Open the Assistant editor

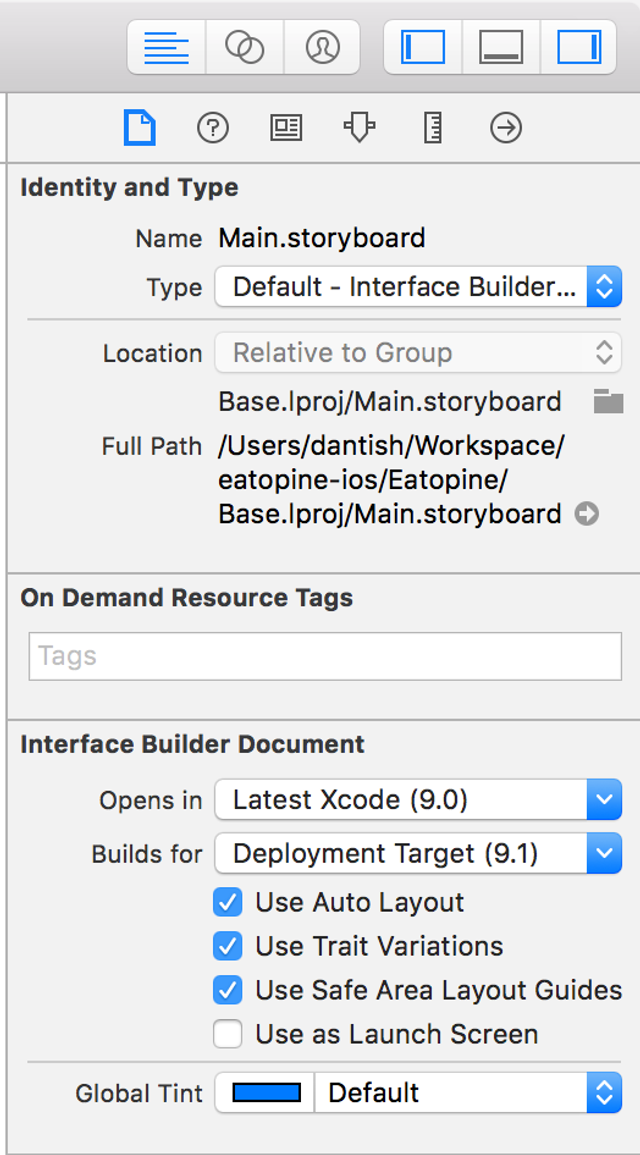(x=245, y=48)
